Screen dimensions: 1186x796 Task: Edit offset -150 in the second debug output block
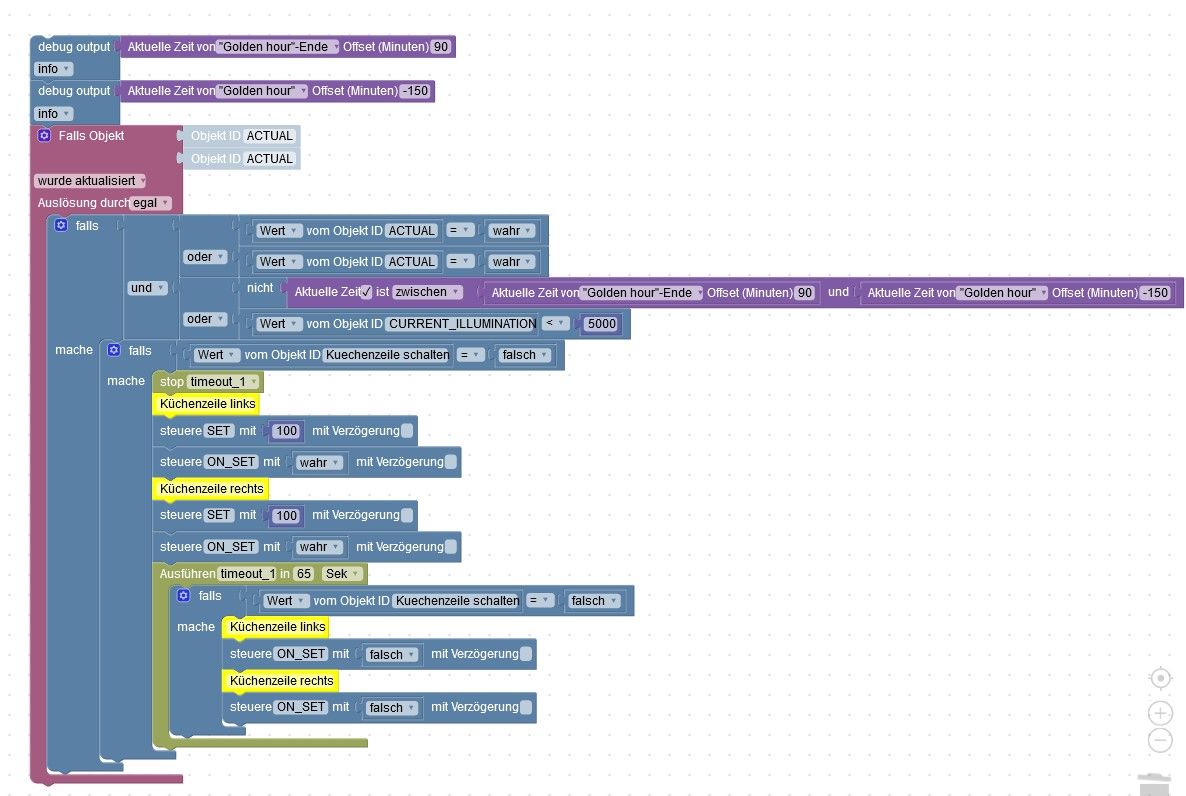(414, 91)
